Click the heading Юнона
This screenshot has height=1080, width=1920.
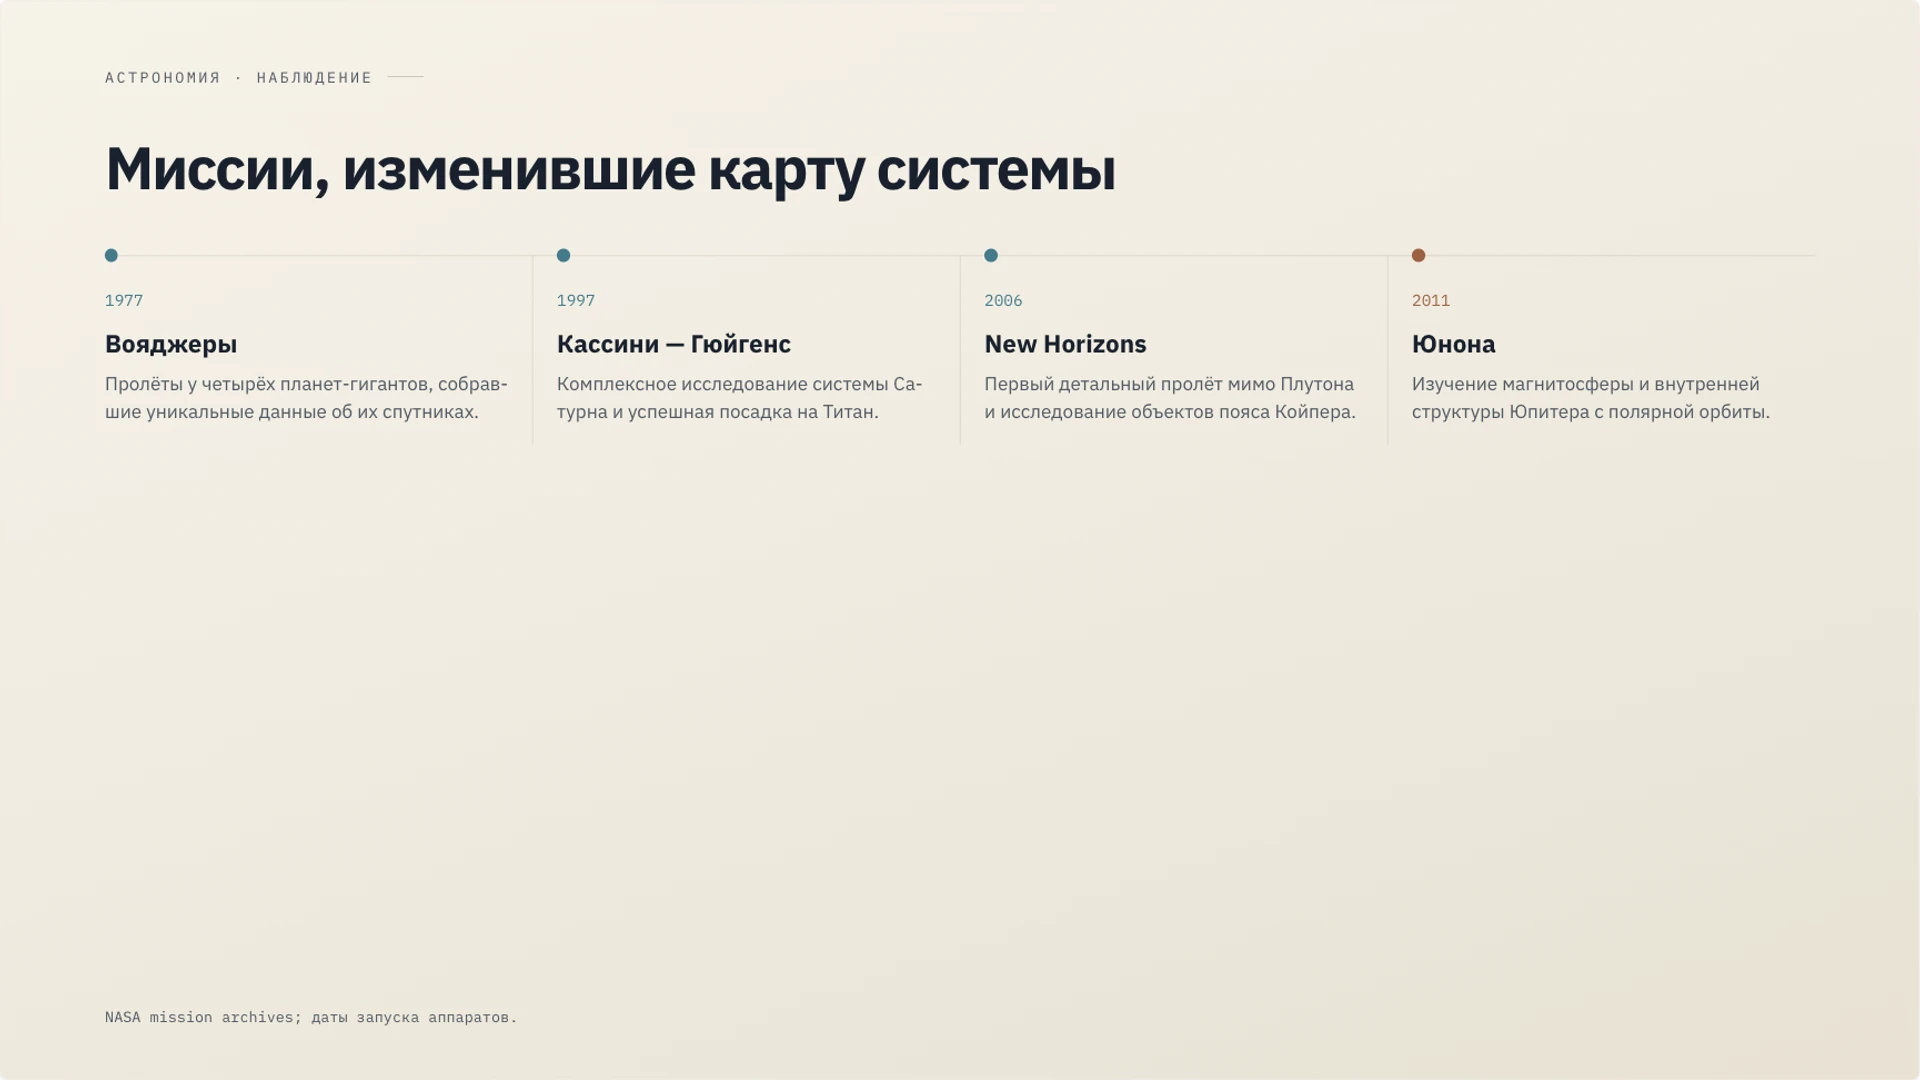point(1454,344)
